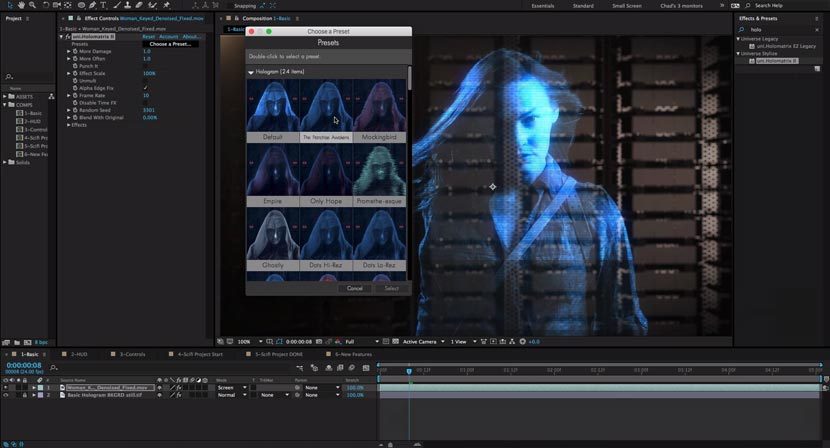Click the About link in Effect Controls
The image size is (830, 448).
[x=191, y=37]
